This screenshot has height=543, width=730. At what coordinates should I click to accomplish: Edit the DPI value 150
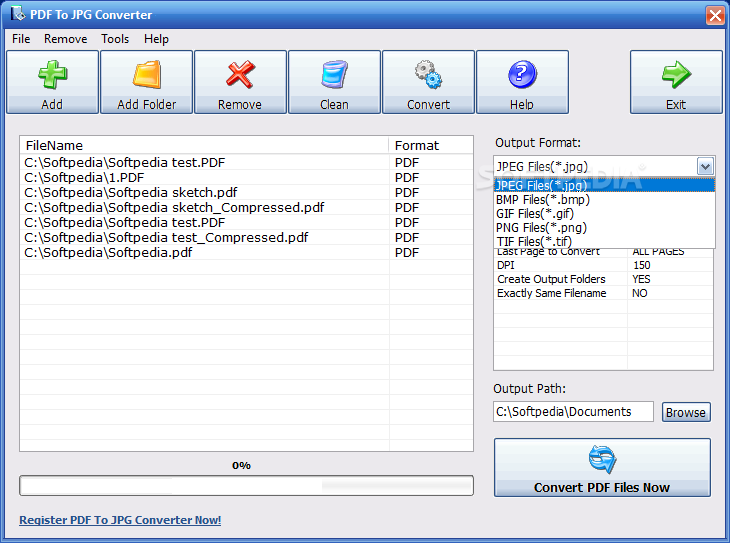pos(642,265)
